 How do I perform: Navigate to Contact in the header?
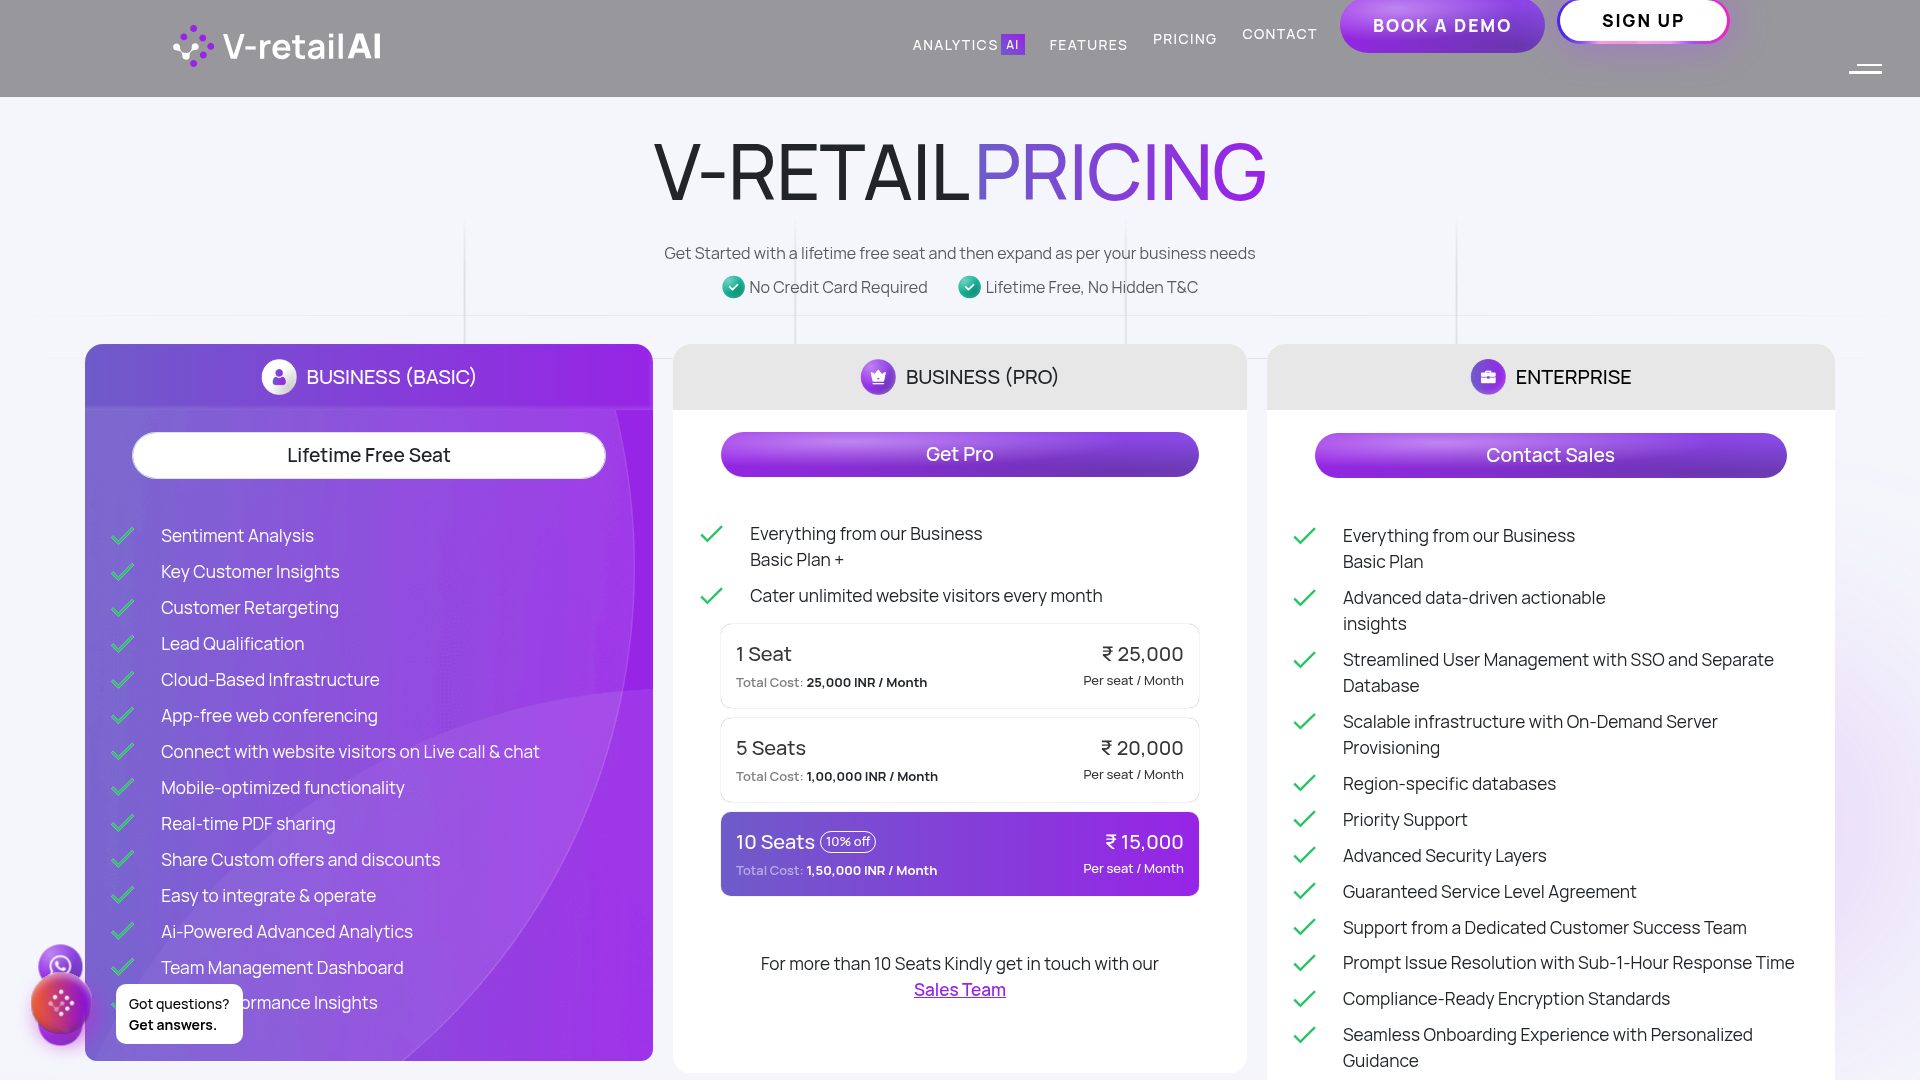pos(1279,34)
